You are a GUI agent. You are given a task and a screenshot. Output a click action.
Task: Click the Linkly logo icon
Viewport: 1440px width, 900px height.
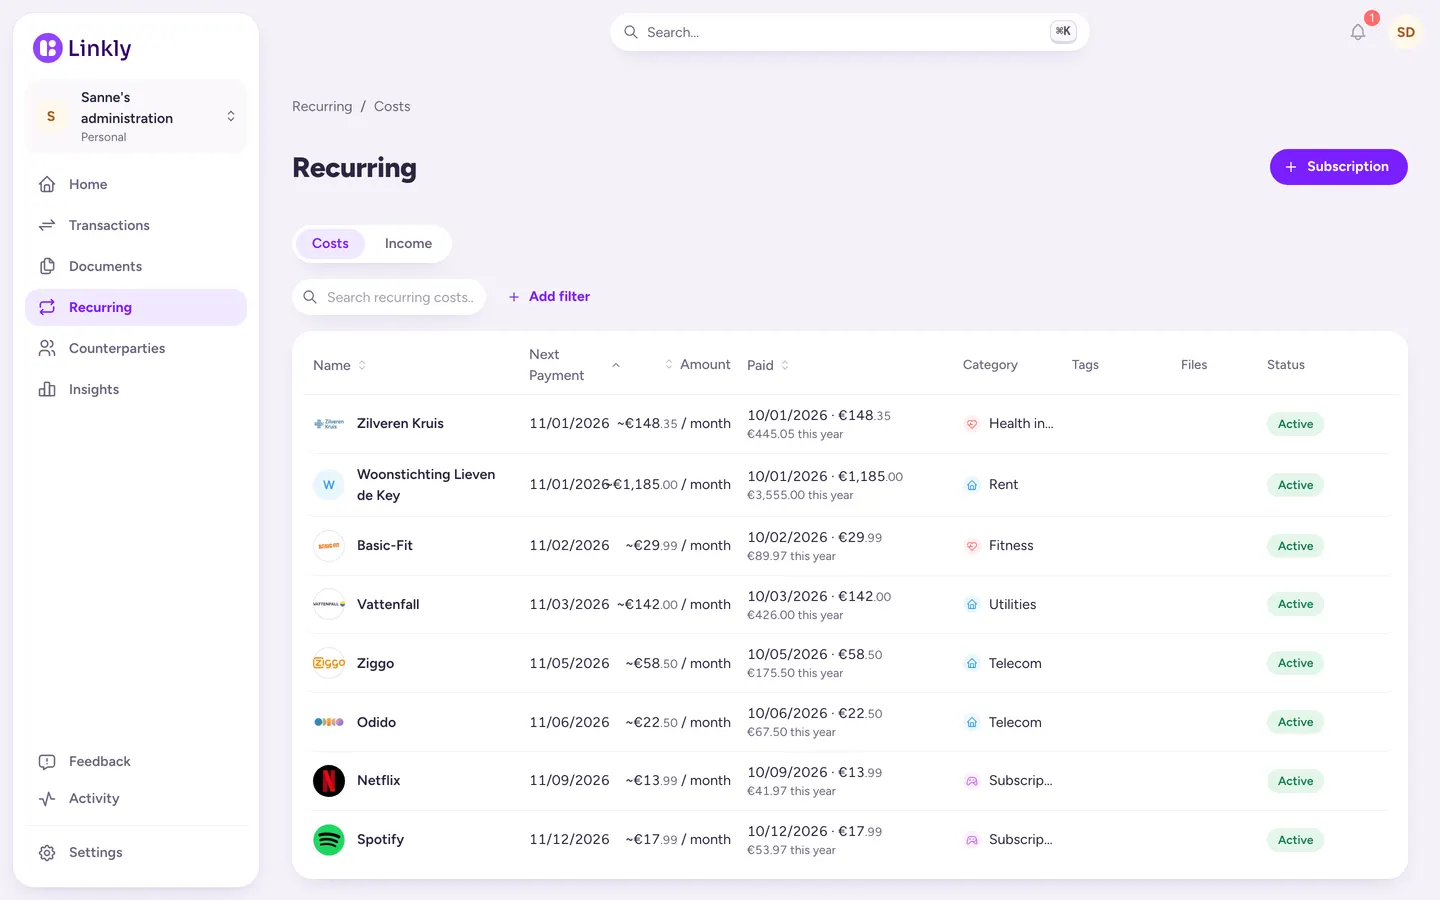(x=47, y=48)
